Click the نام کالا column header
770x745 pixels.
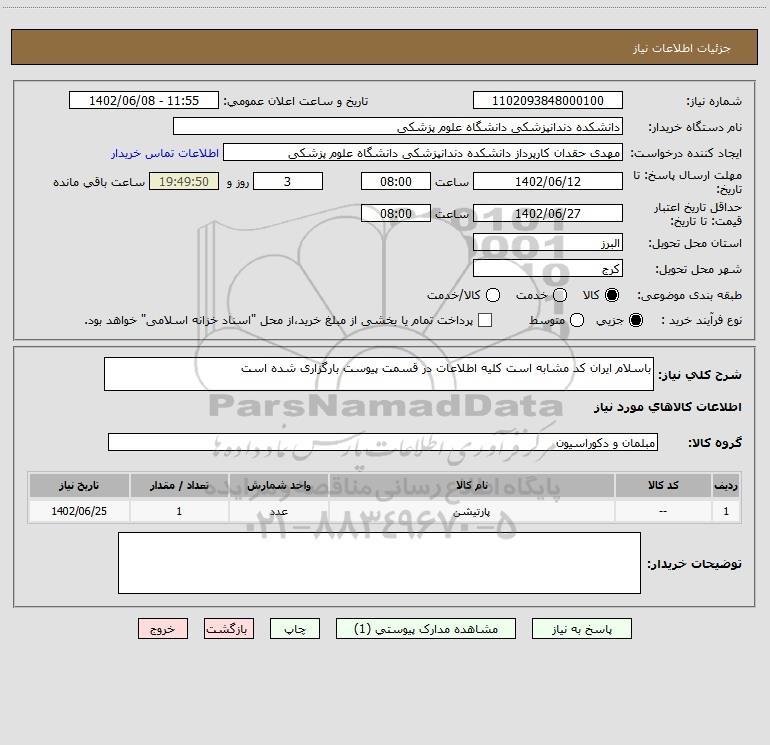coord(472,485)
